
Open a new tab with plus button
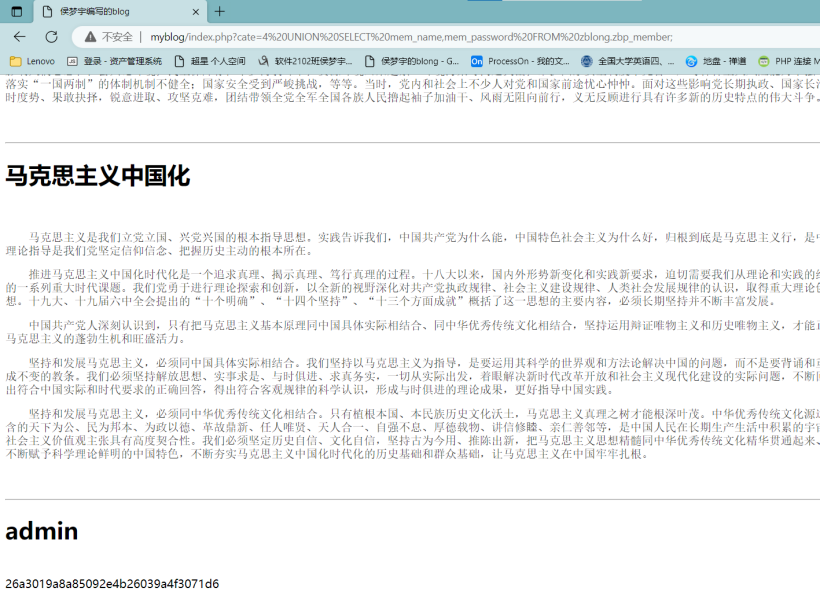click(220, 12)
